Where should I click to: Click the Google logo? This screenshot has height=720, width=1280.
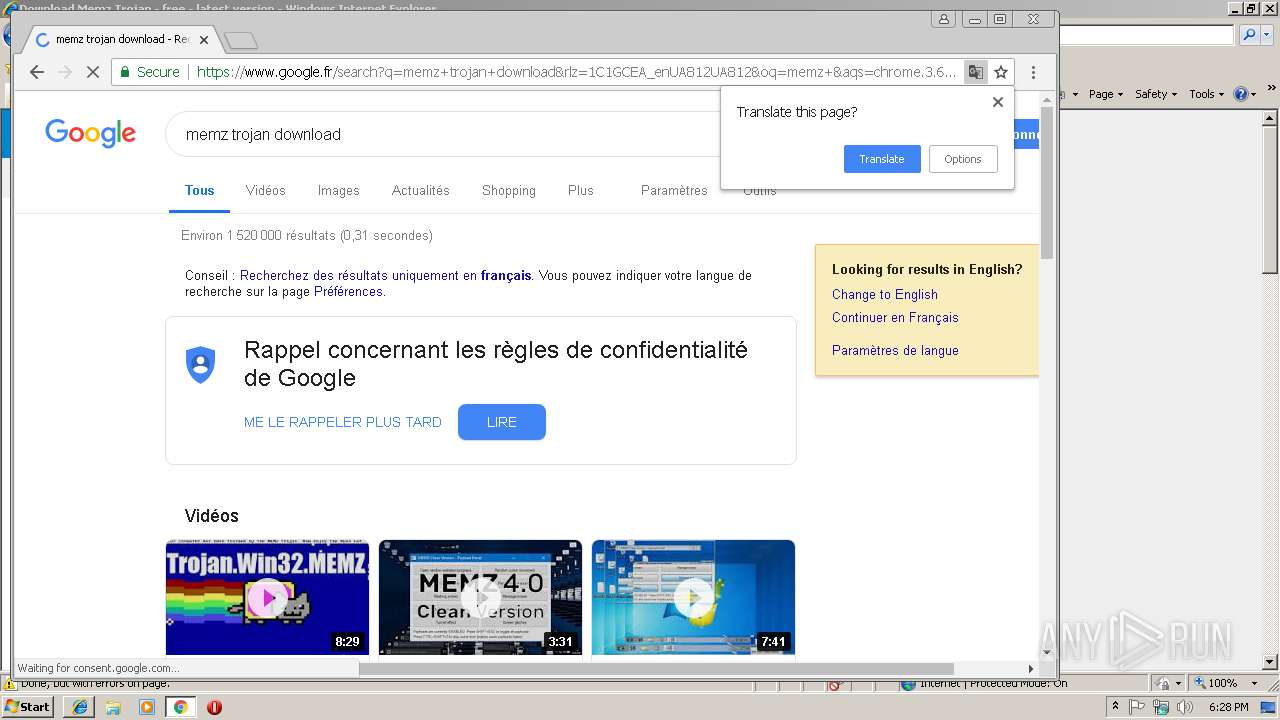tap(90, 133)
